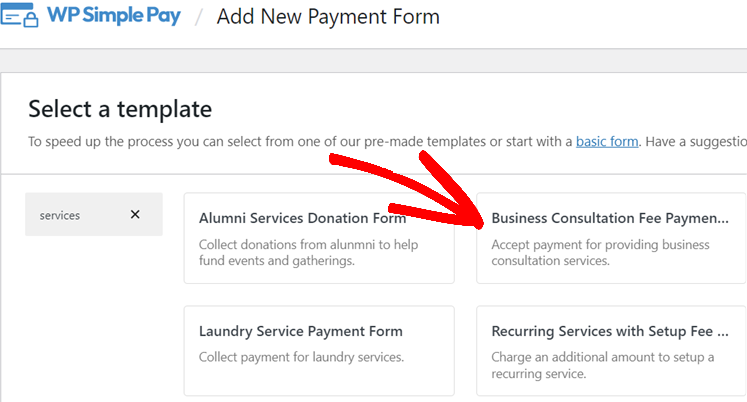Click "Collect payment for laundry services" description
Screen dimensions: 747x402
(301, 357)
